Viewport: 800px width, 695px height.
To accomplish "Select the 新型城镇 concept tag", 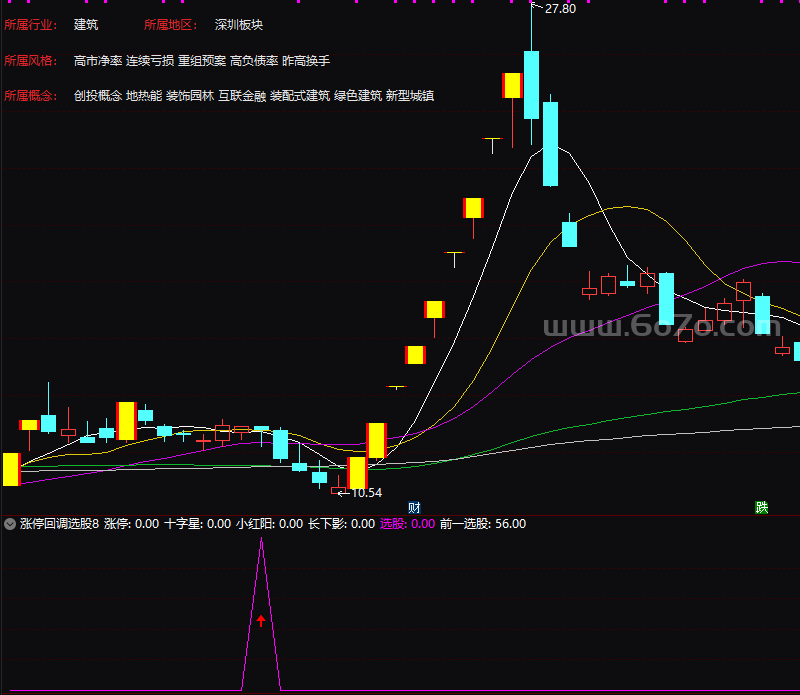I will pos(410,96).
